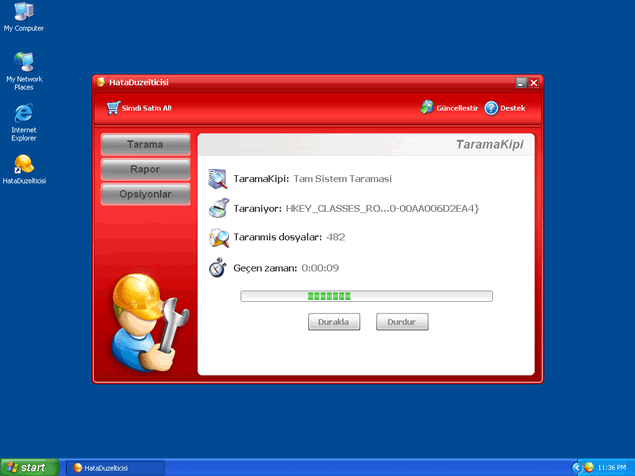Click the Destek question mark icon
635x476 pixels.
click(x=491, y=108)
